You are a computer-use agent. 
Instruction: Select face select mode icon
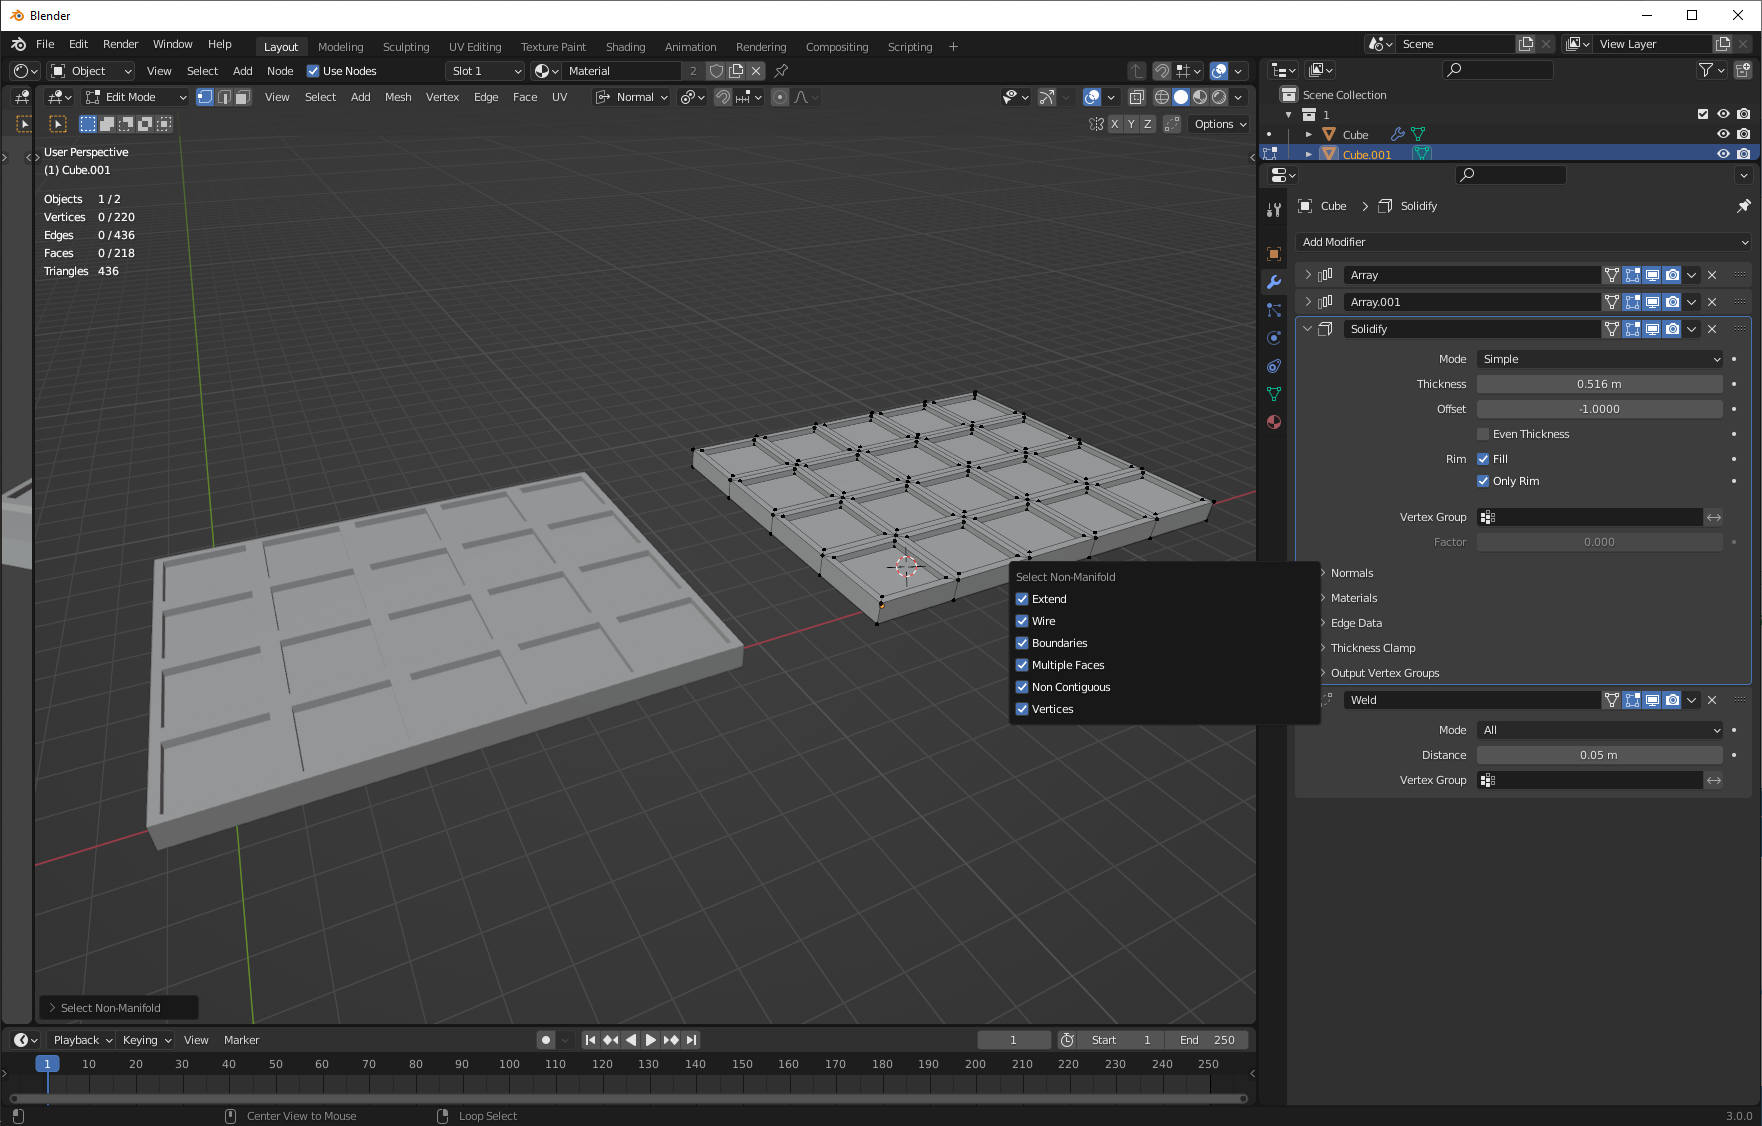point(243,97)
